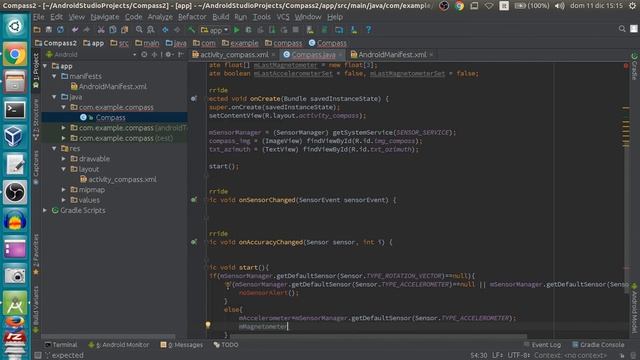
Task: Click the Debug app icon
Action: (x=248, y=30)
